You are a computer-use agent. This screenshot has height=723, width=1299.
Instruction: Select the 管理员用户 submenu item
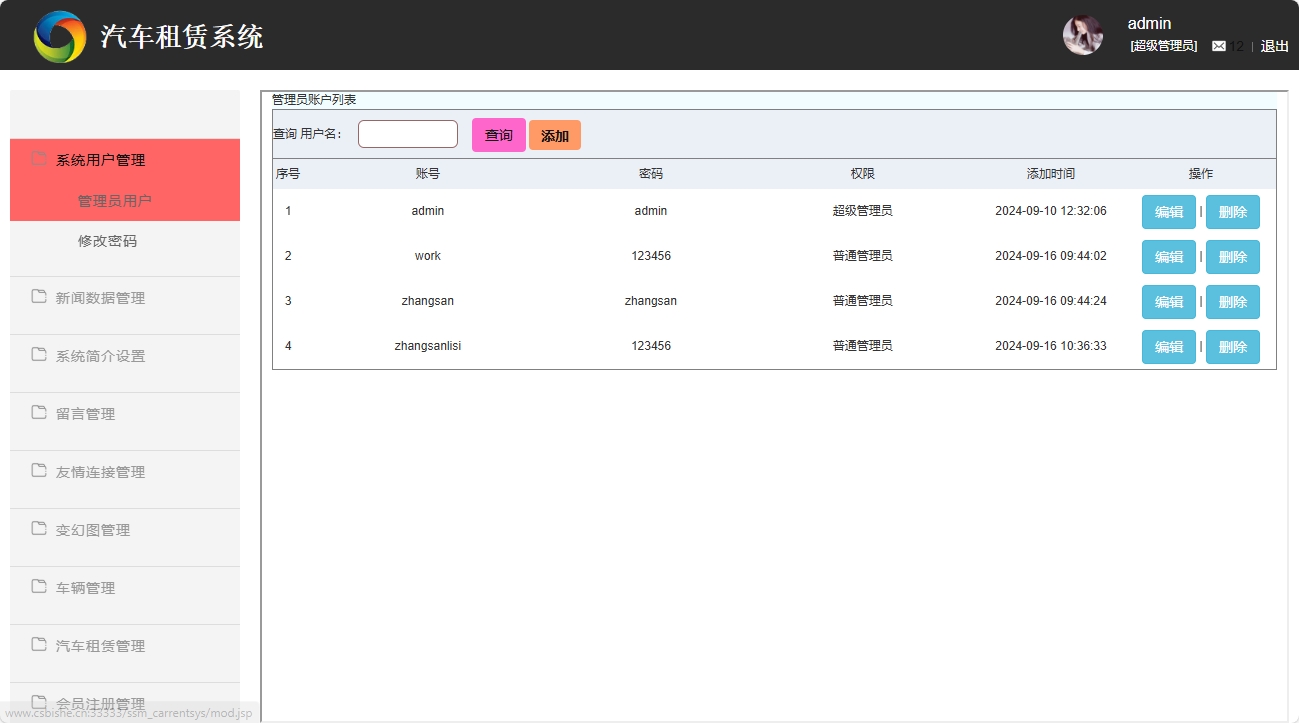[x=113, y=200]
